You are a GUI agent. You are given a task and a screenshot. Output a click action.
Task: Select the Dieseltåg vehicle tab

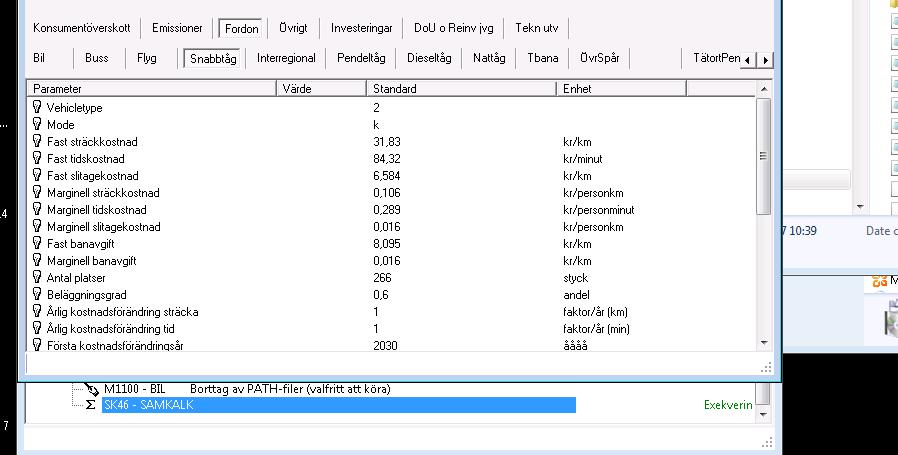pyautogui.click(x=429, y=58)
